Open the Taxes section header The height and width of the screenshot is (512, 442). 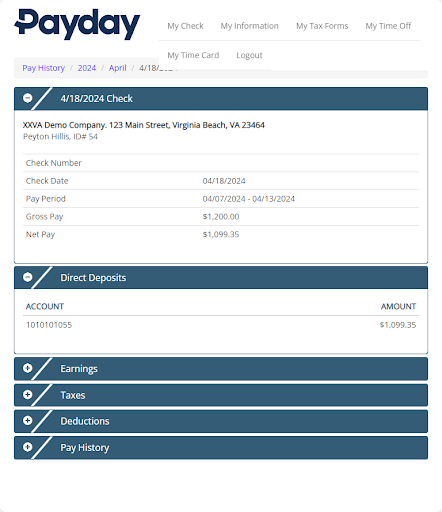coord(221,395)
